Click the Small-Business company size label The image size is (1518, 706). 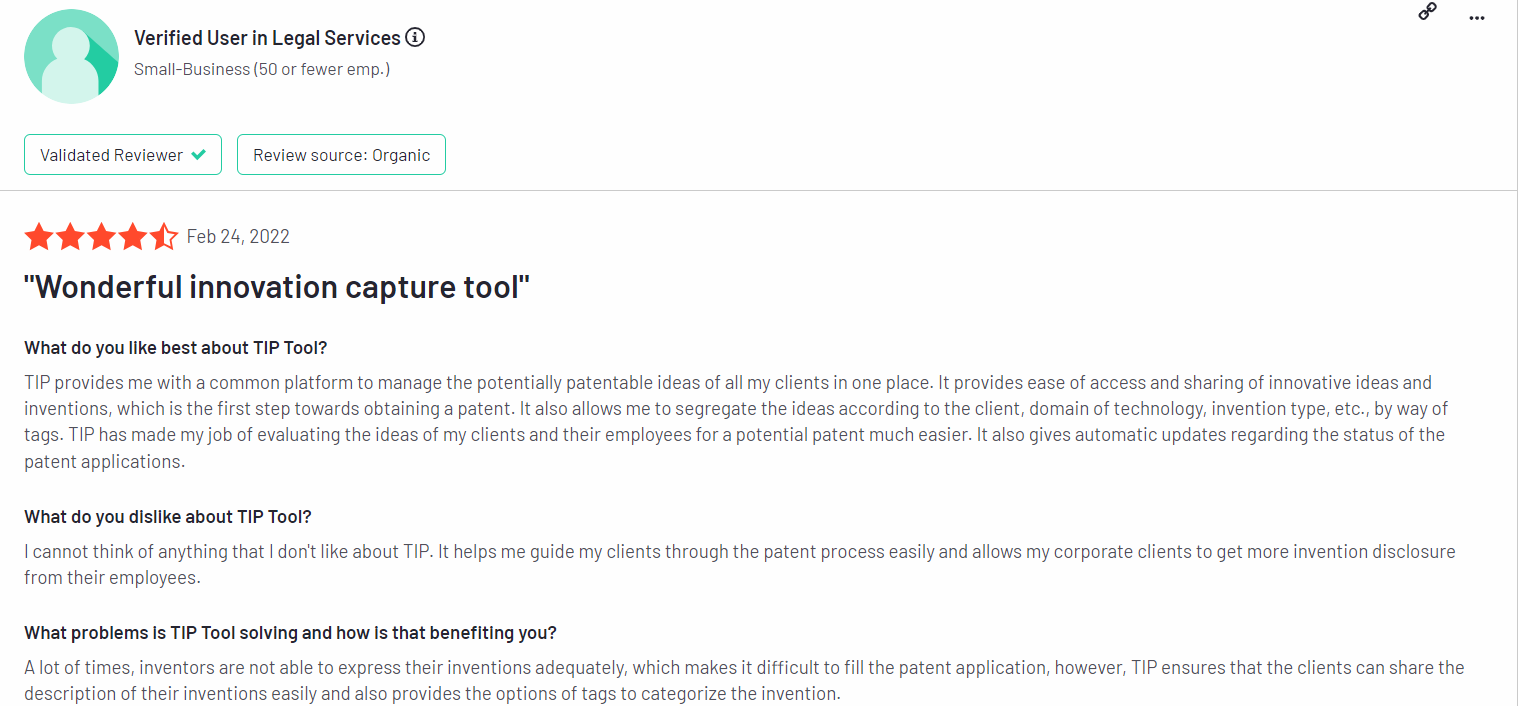click(x=262, y=70)
